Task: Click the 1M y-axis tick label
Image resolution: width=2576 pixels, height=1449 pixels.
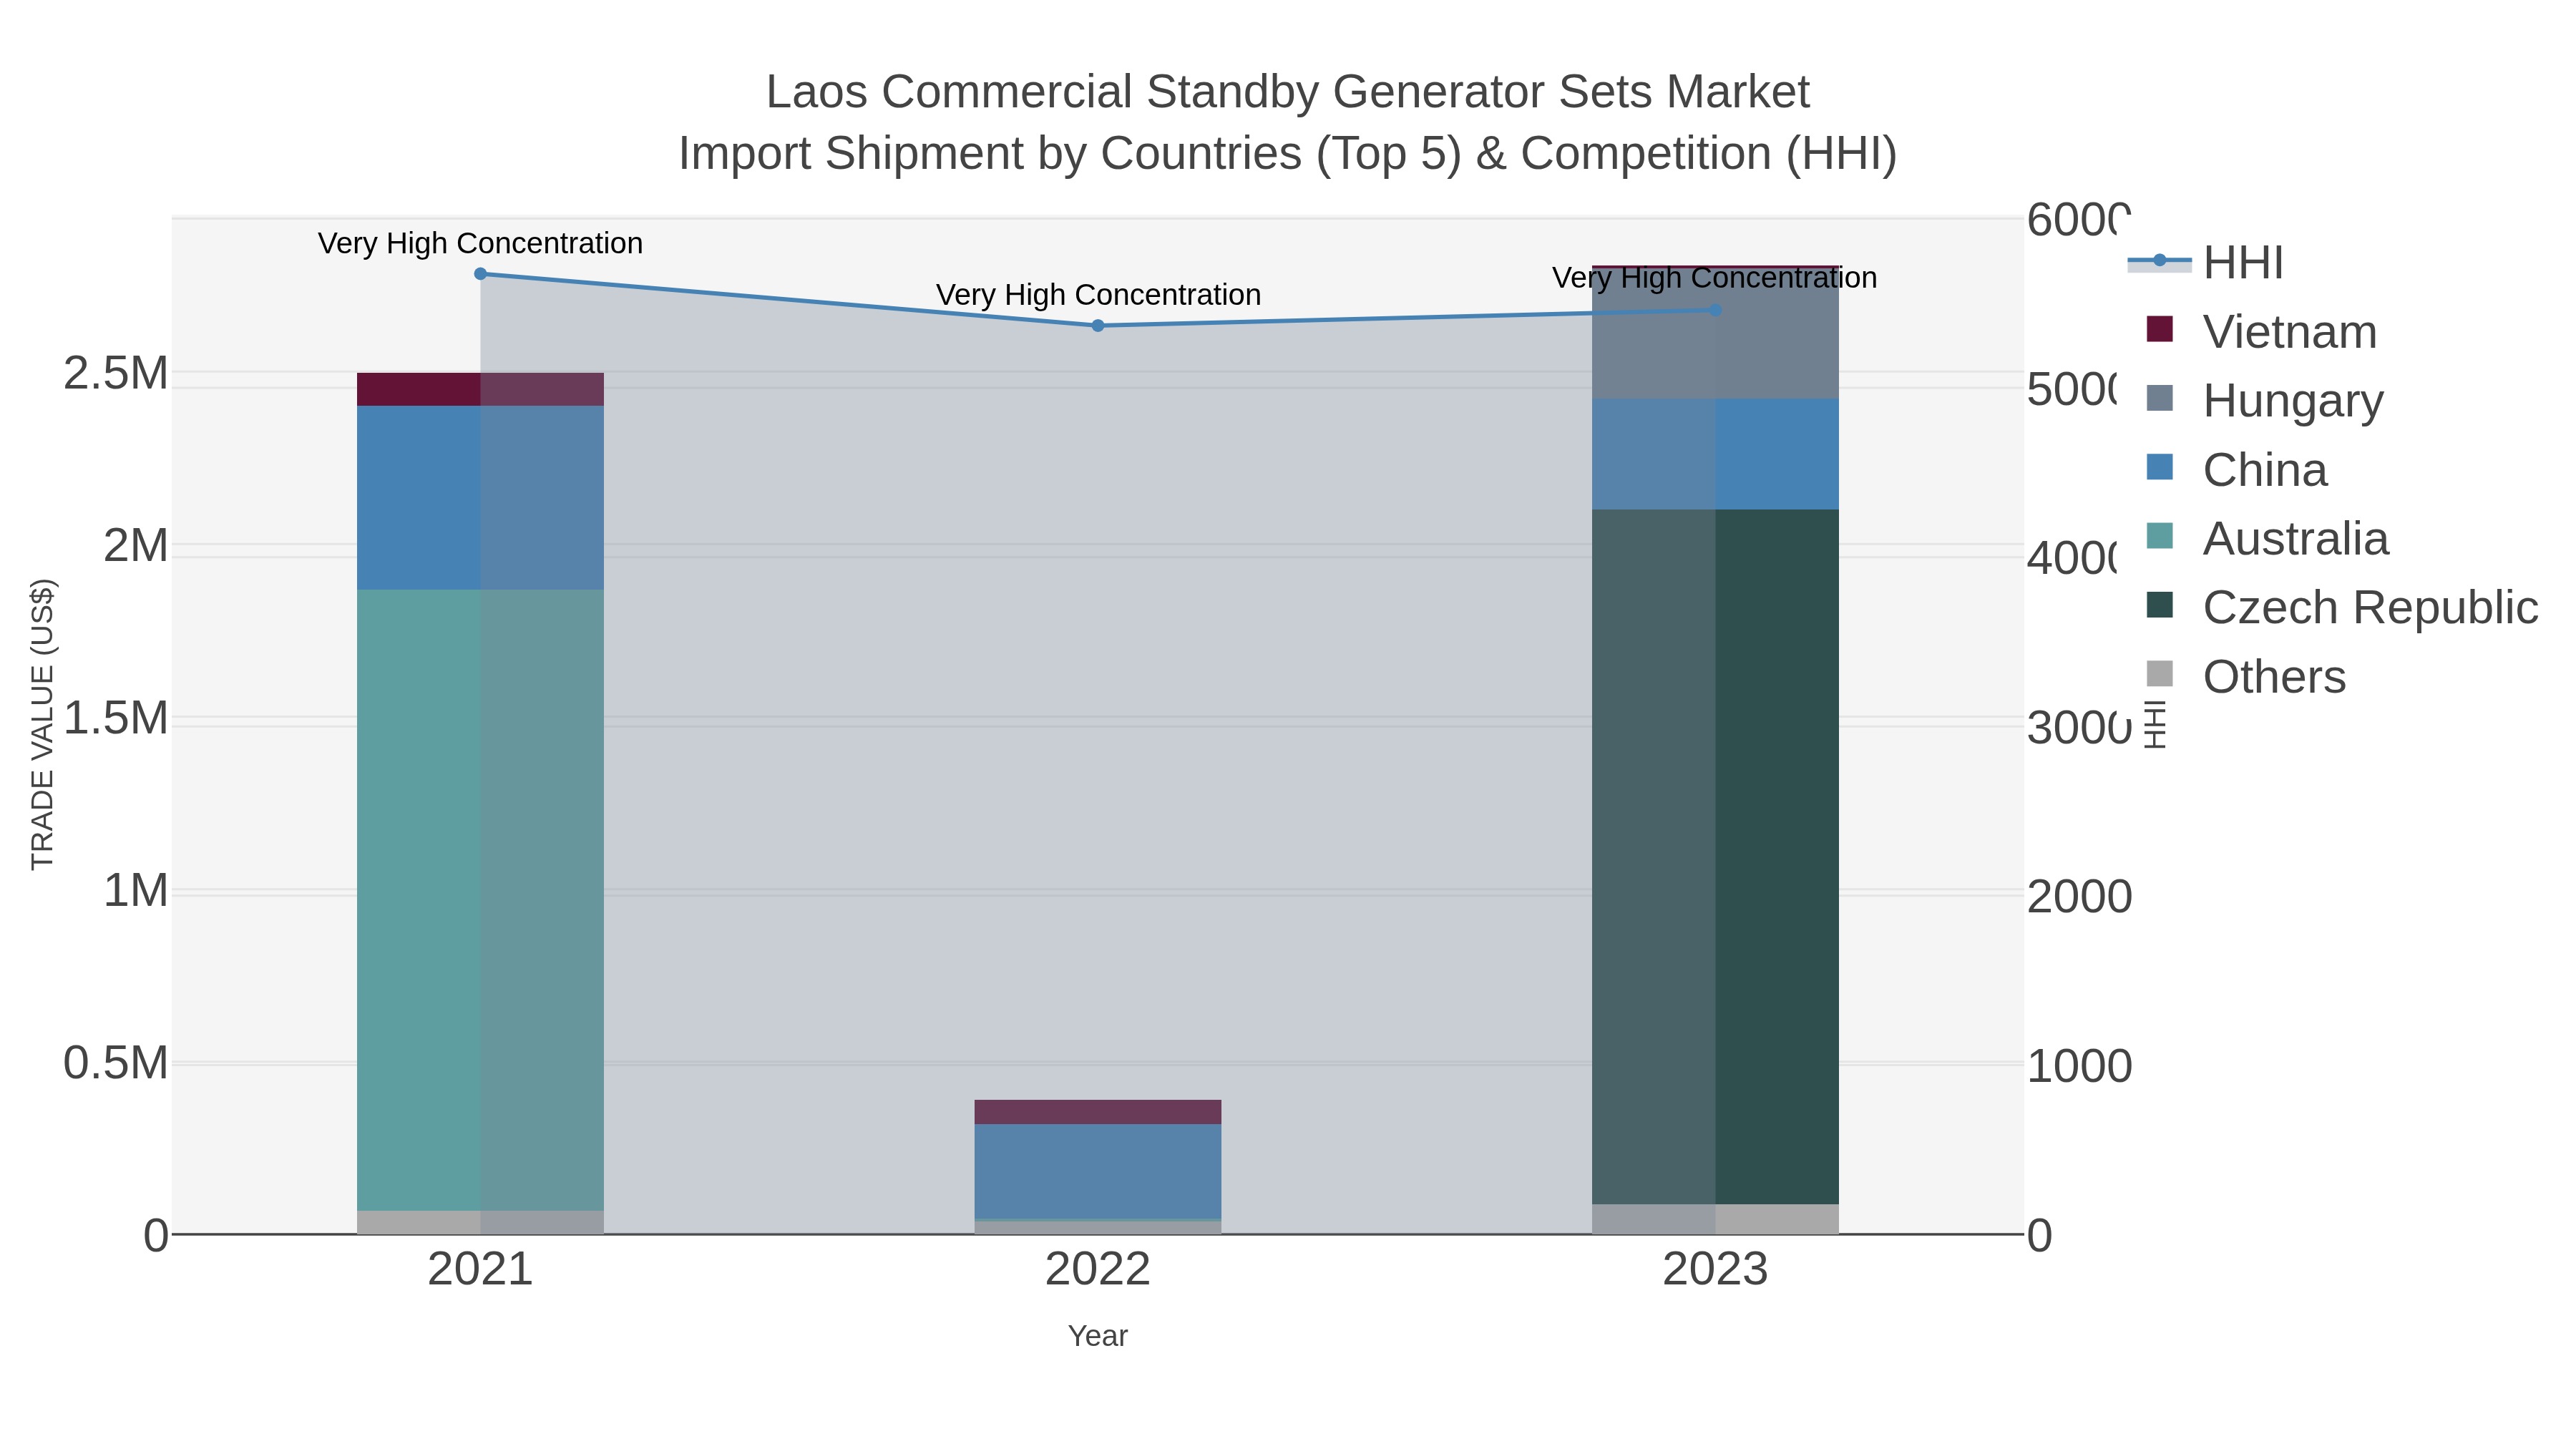Action: coord(136,890)
